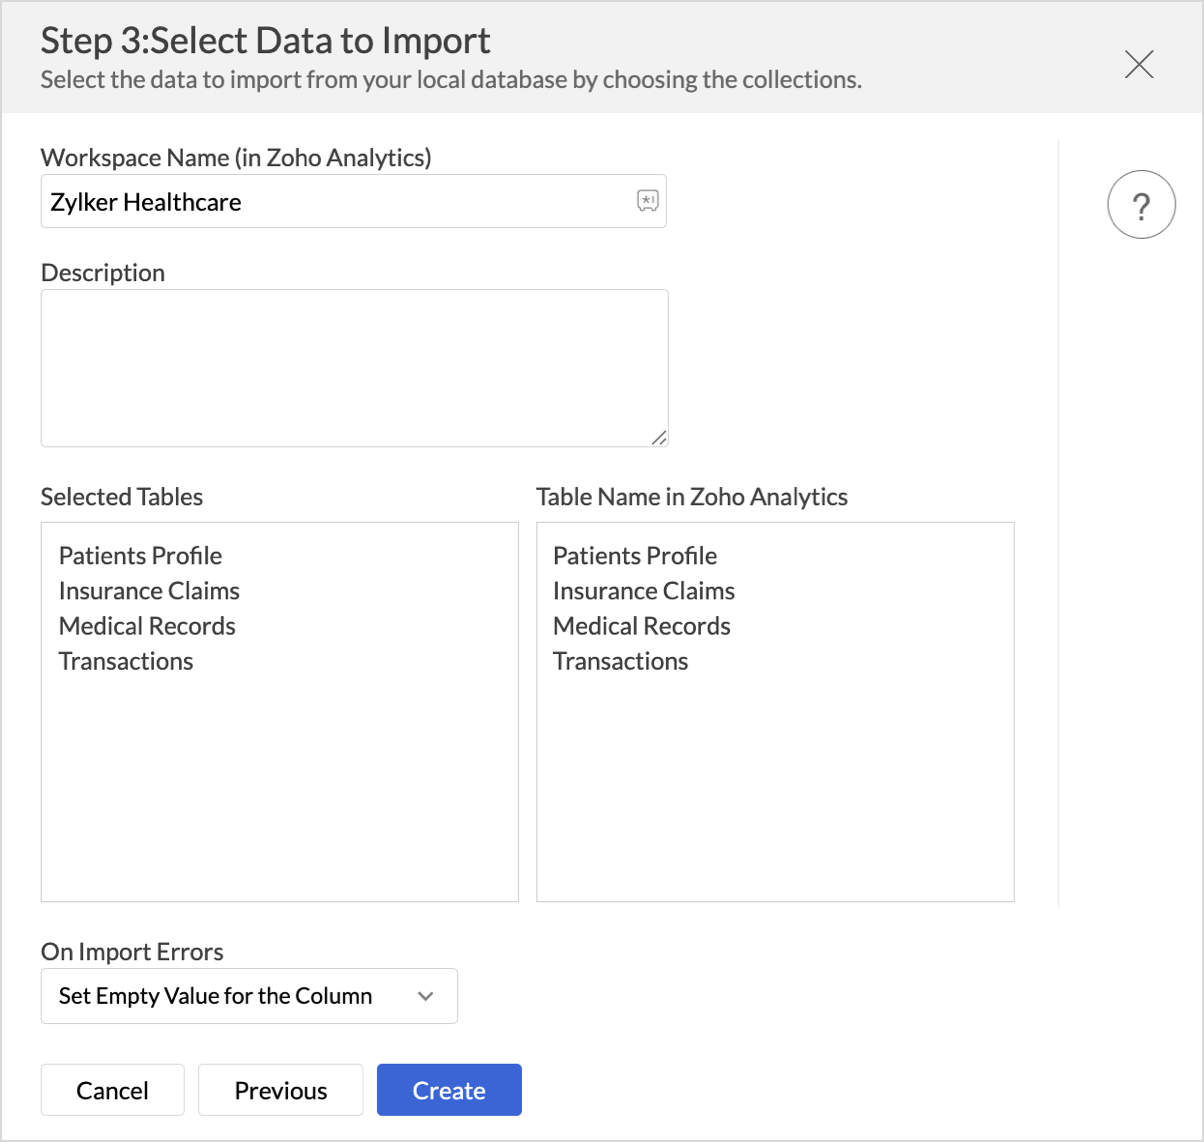Image resolution: width=1204 pixels, height=1142 pixels.
Task: Expand the On Import Errors dropdown
Action: click(x=248, y=996)
